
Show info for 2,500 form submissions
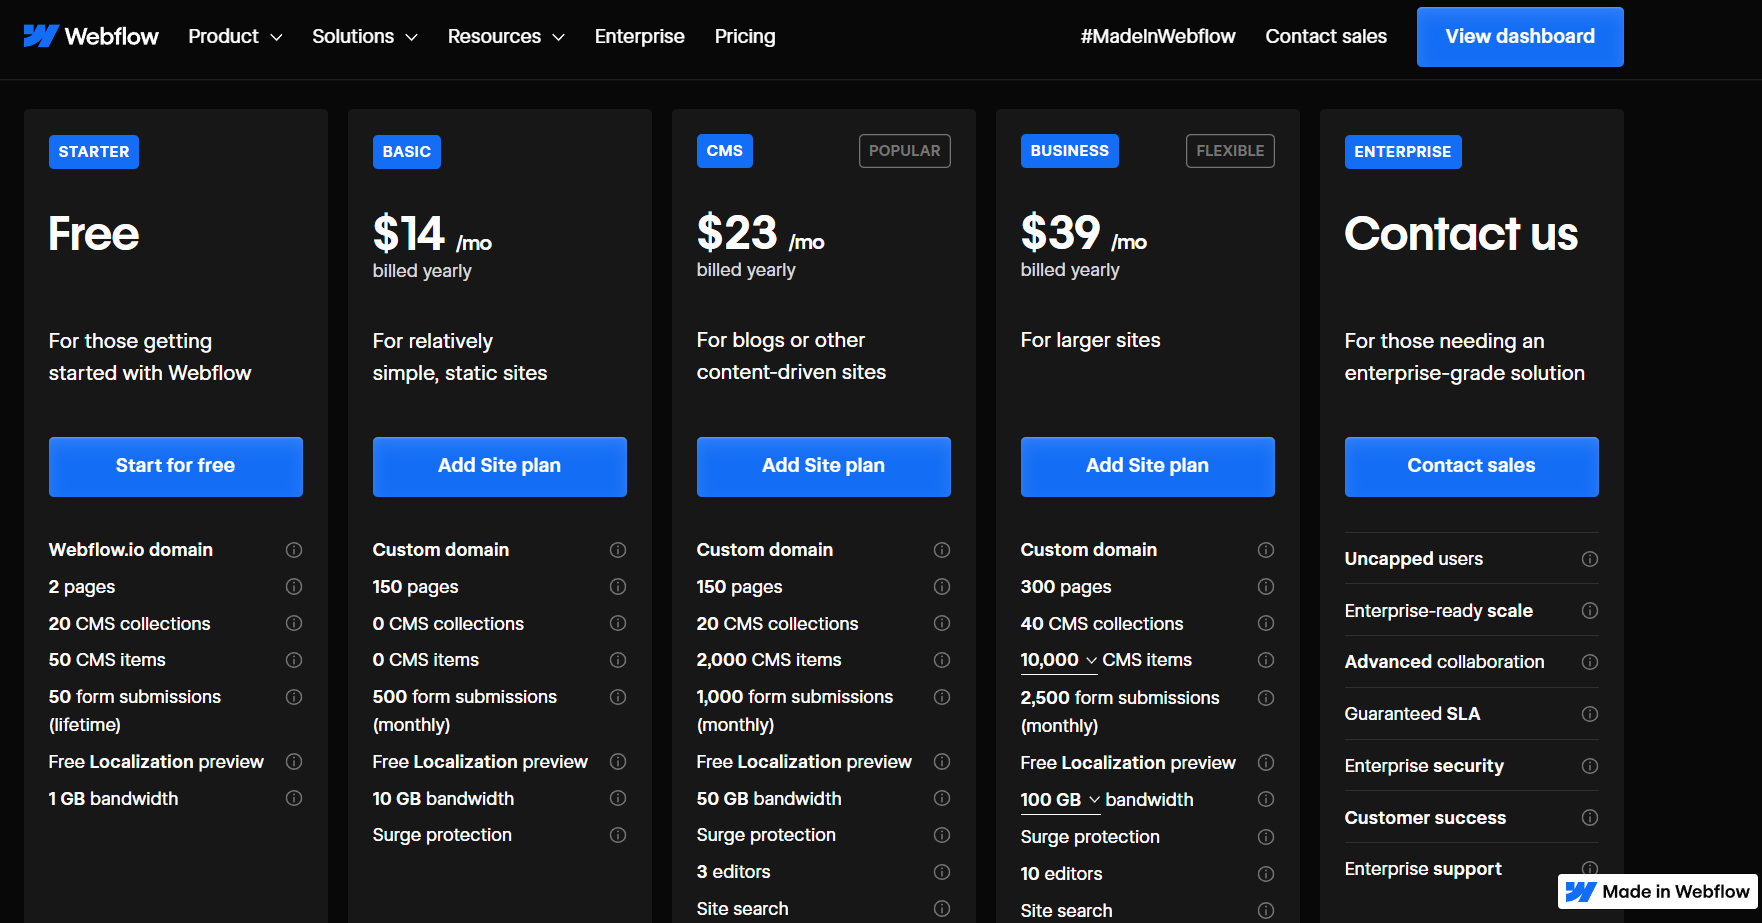(1266, 698)
